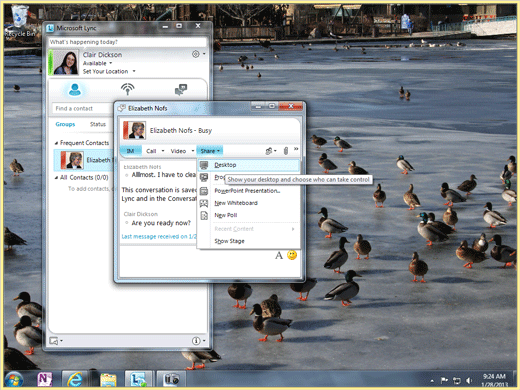520x390 pixels.
Task: Click the New Poll icon in menu
Action: [204, 215]
